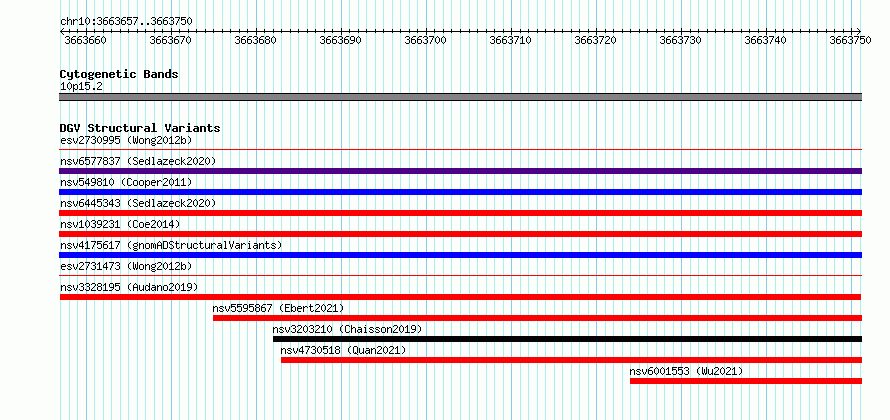Open nsv3203210 (Chaisson2019) label
This screenshot has width=890, height=420.
(x=347, y=329)
